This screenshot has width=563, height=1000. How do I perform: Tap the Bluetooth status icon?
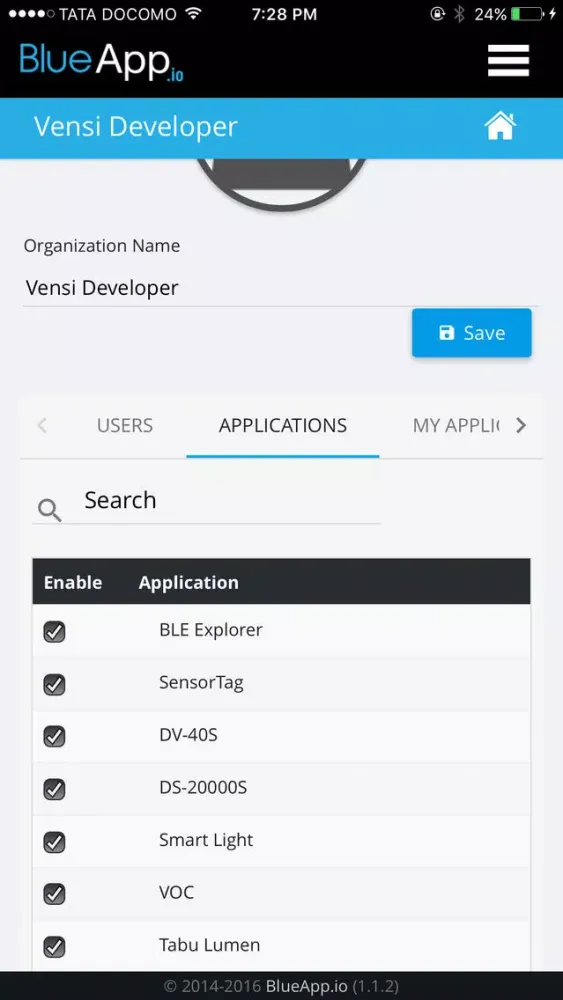pos(459,14)
